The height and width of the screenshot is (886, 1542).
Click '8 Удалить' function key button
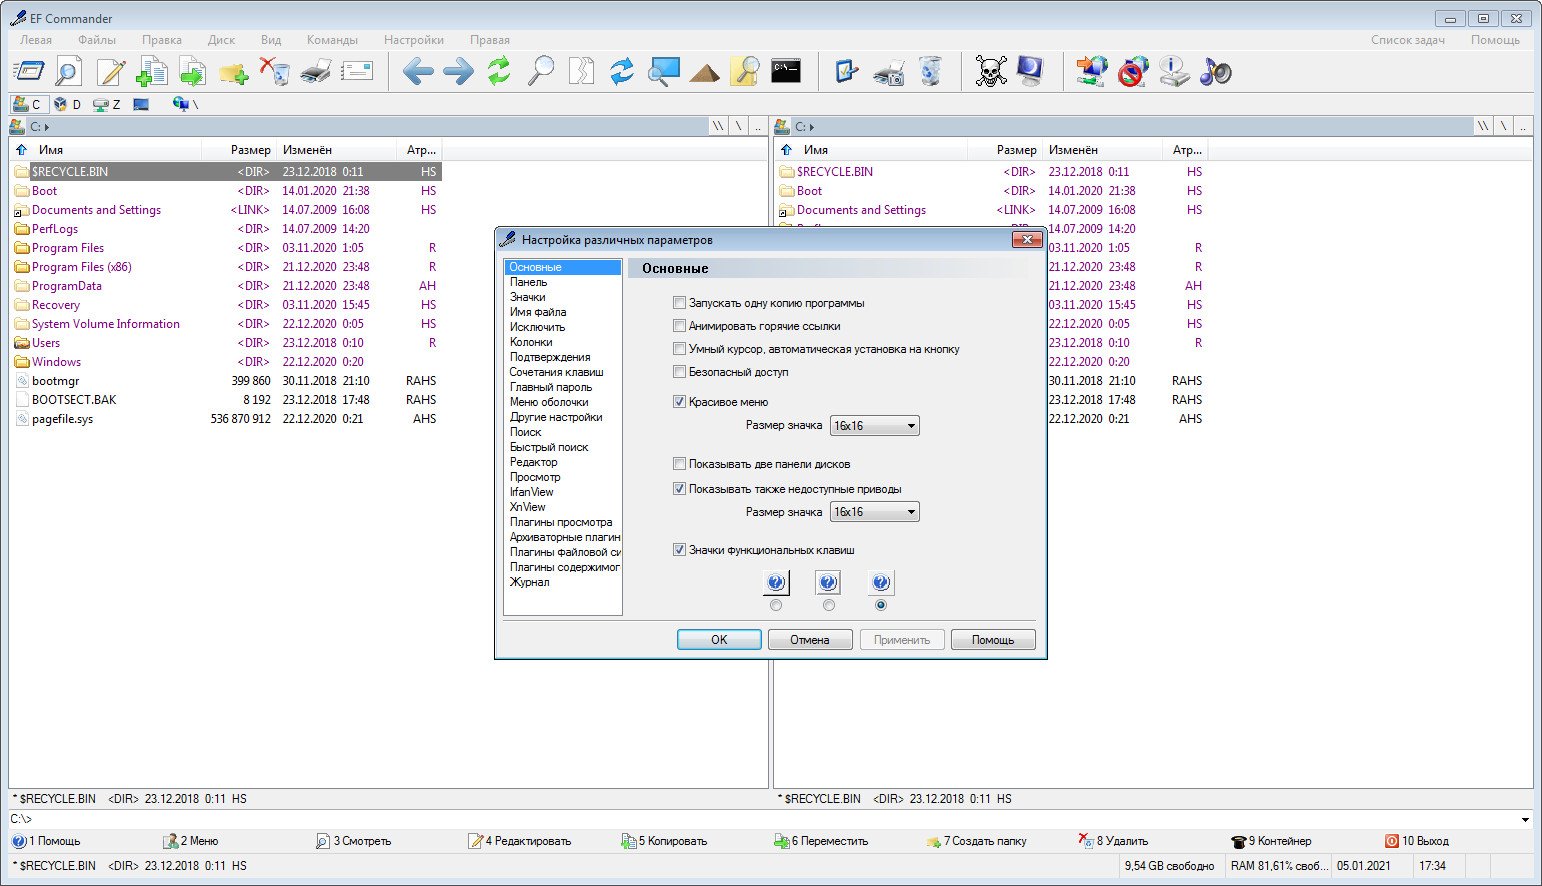1113,841
